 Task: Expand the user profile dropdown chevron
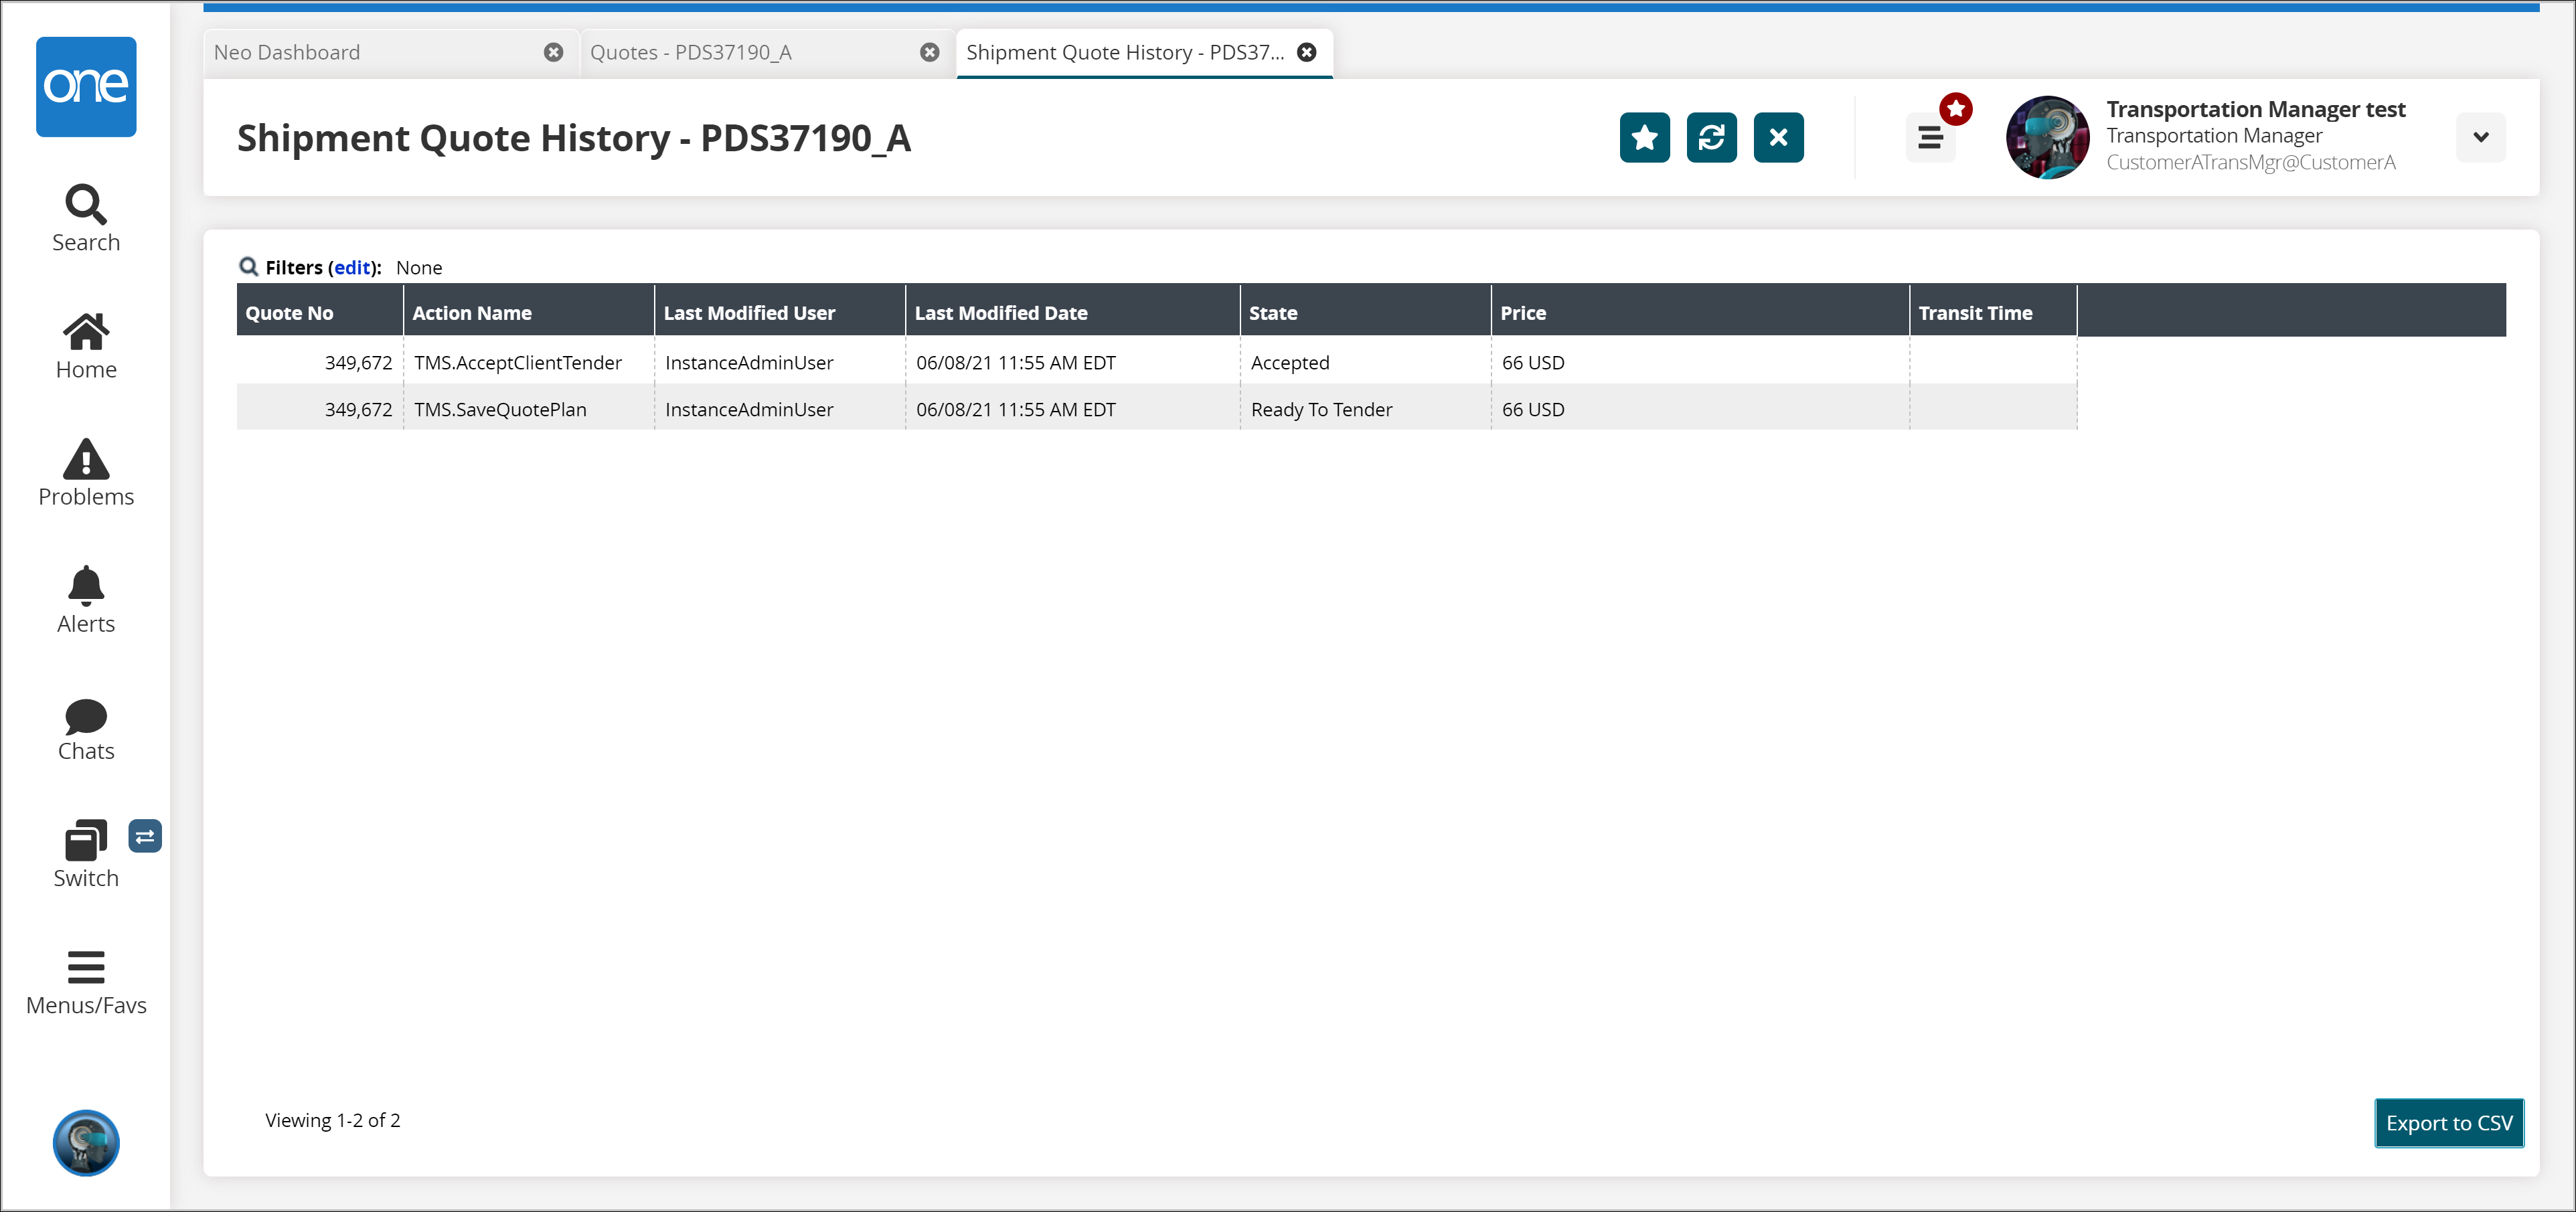coord(2480,138)
